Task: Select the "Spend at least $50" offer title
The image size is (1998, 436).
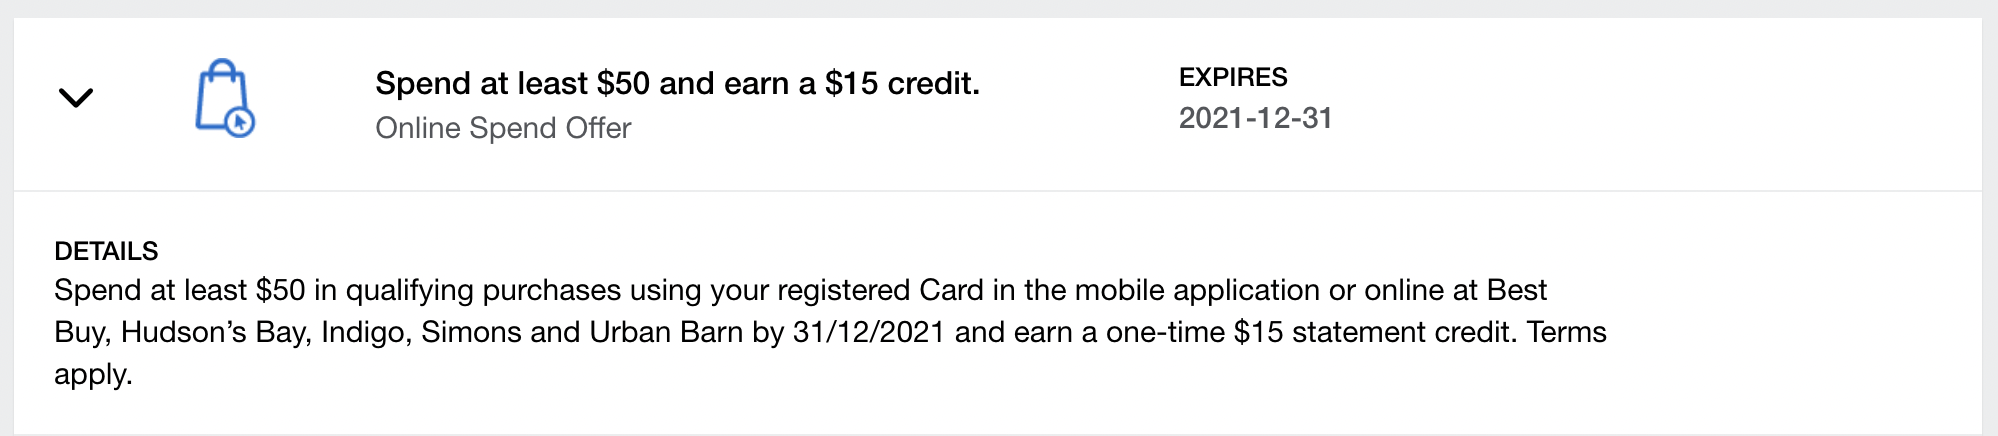Action: [677, 83]
